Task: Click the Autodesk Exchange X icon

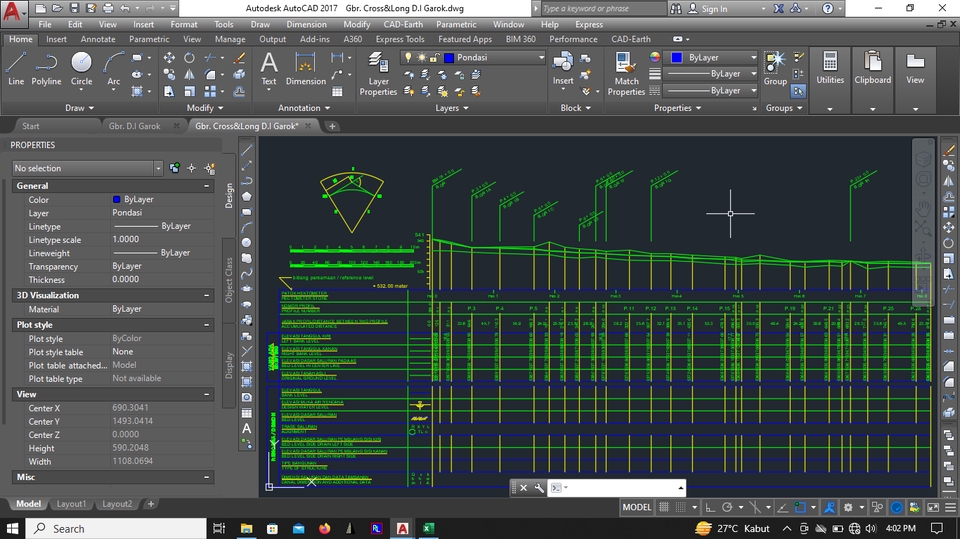Action: pos(778,8)
